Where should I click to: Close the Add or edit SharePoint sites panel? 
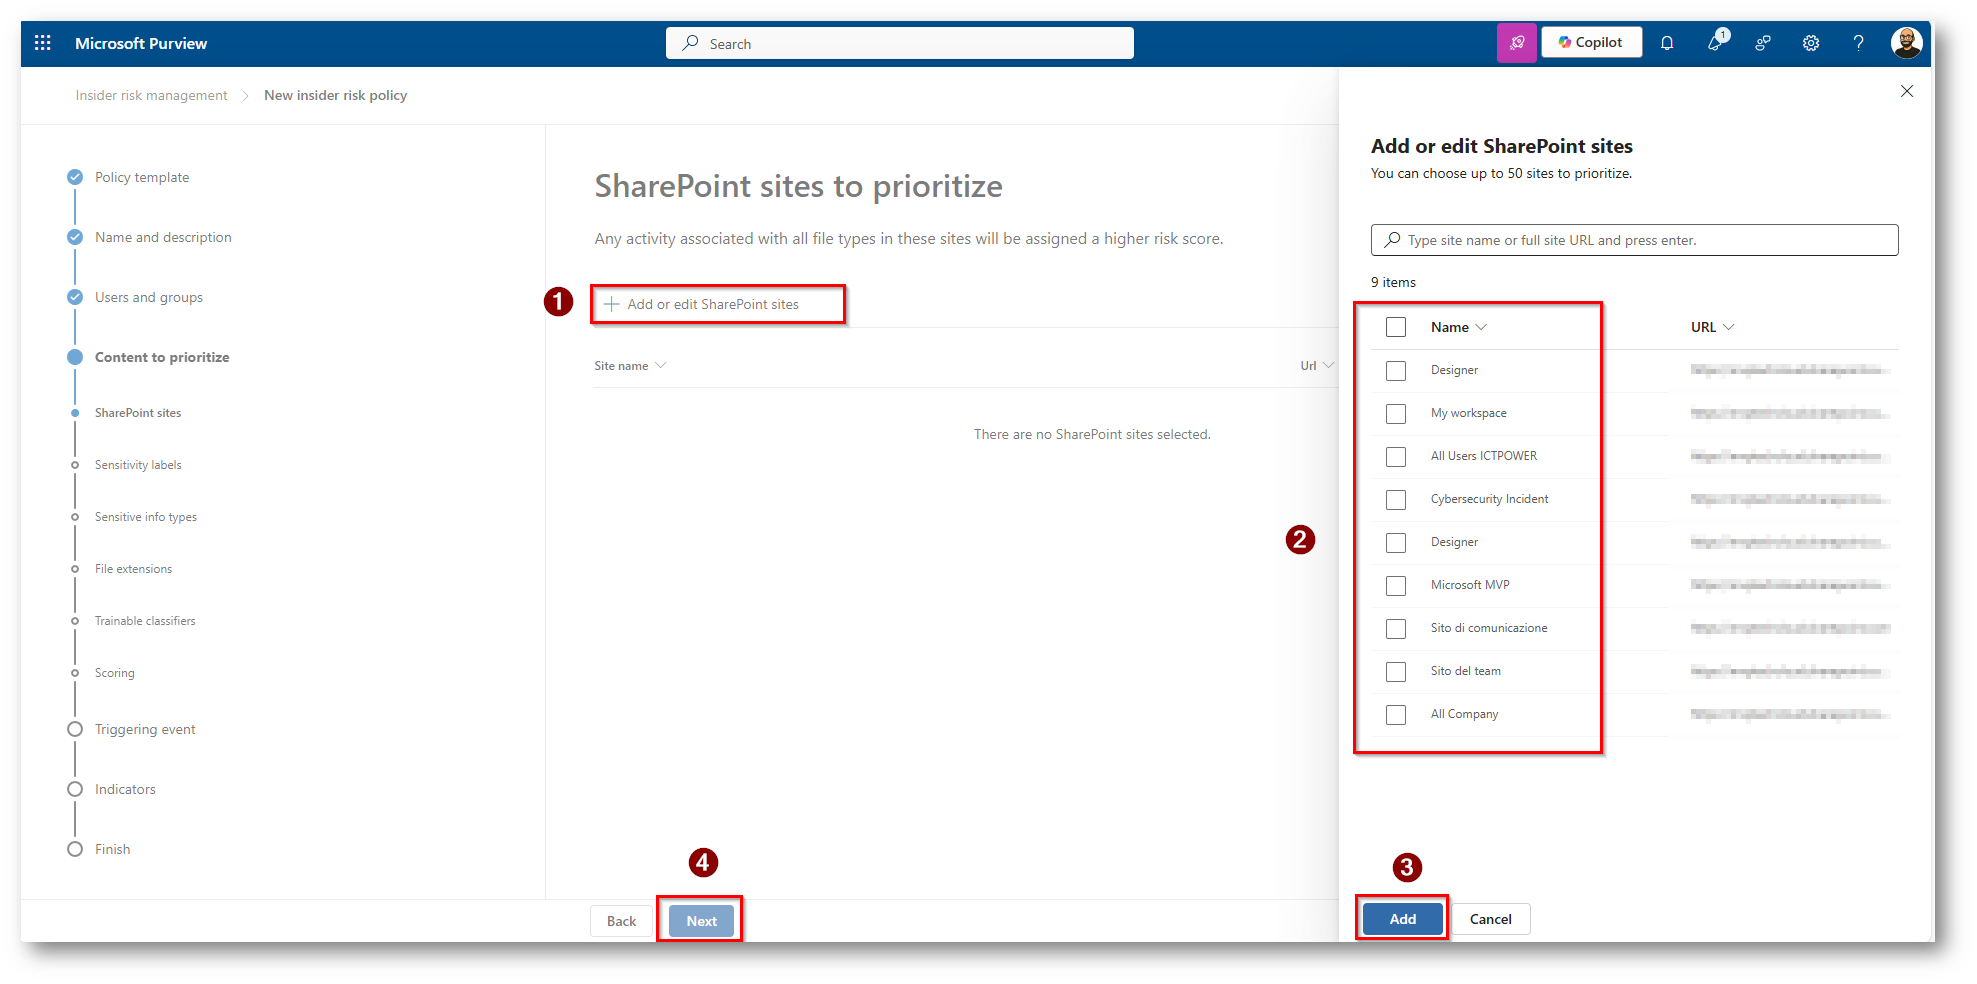click(x=1907, y=91)
